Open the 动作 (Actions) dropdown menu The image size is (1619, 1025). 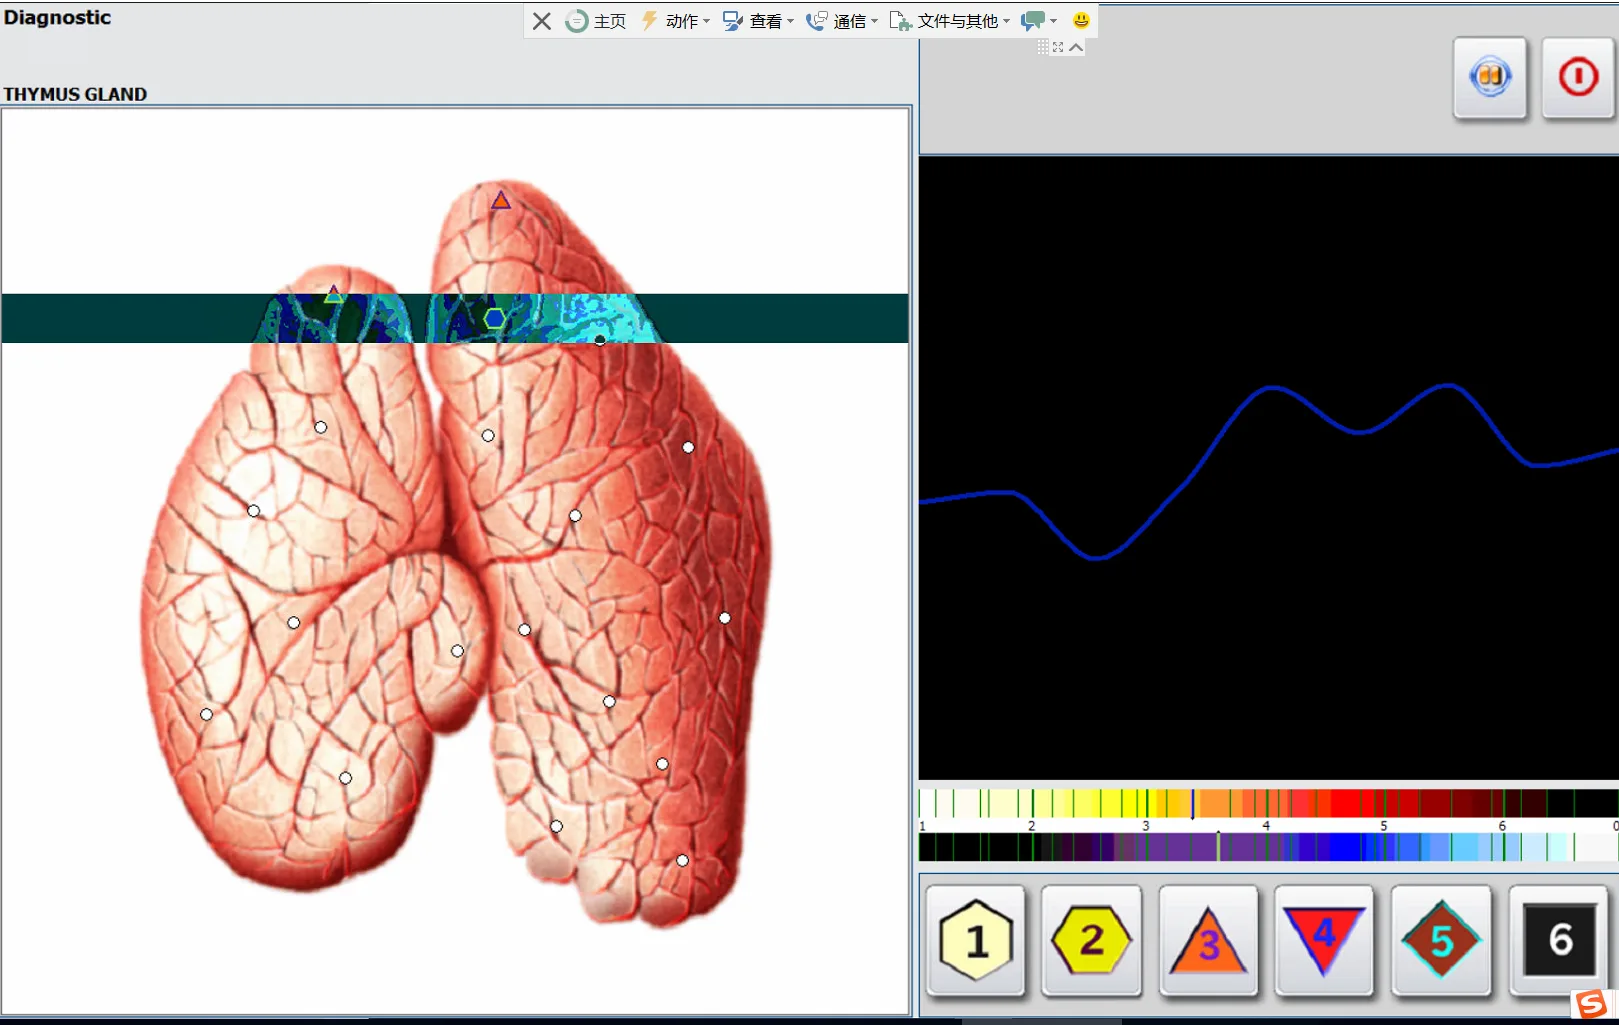[x=676, y=21]
